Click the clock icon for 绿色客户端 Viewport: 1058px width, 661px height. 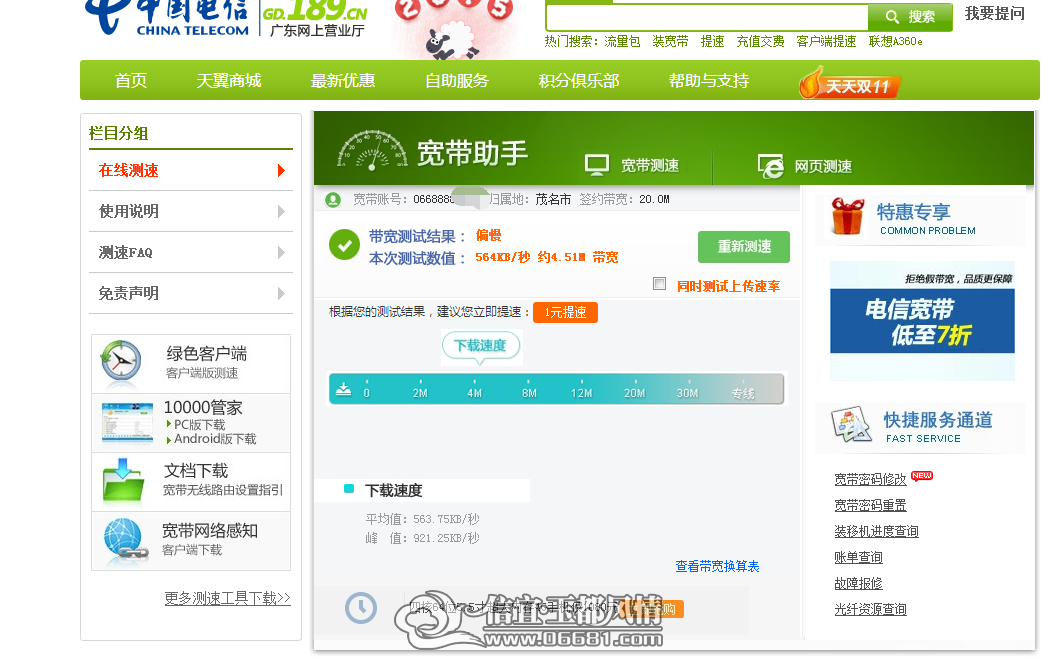point(121,362)
